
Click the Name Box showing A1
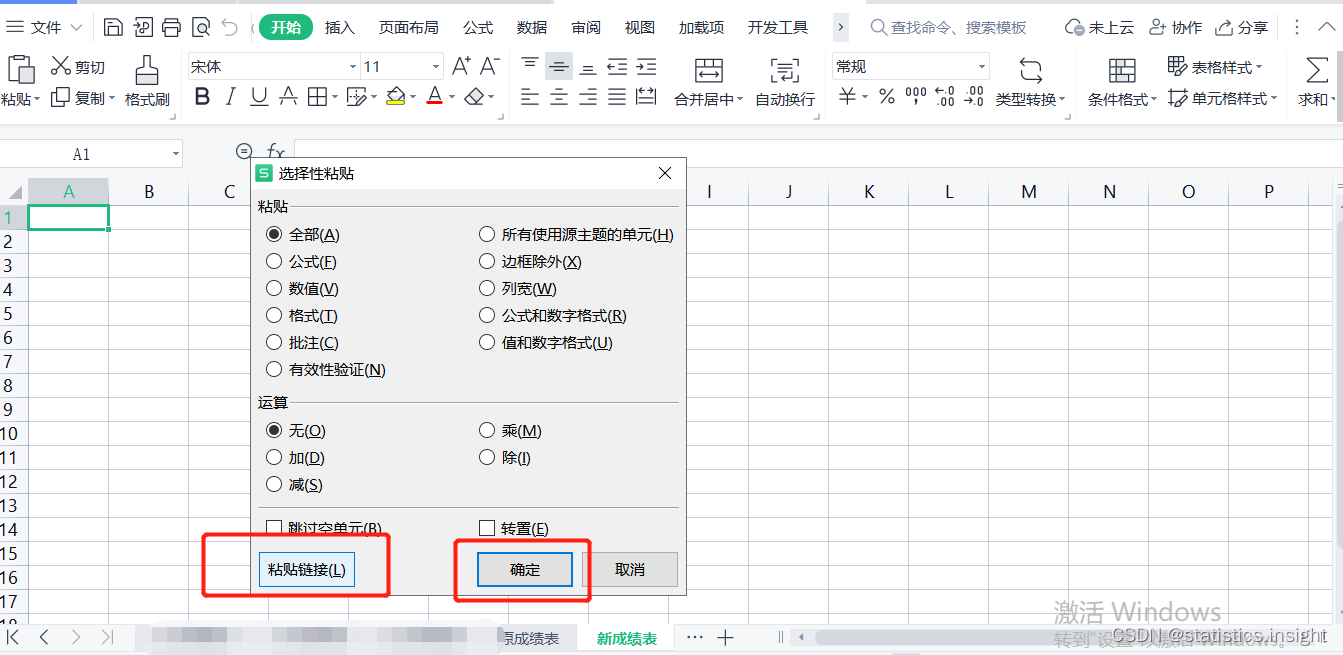[91, 154]
